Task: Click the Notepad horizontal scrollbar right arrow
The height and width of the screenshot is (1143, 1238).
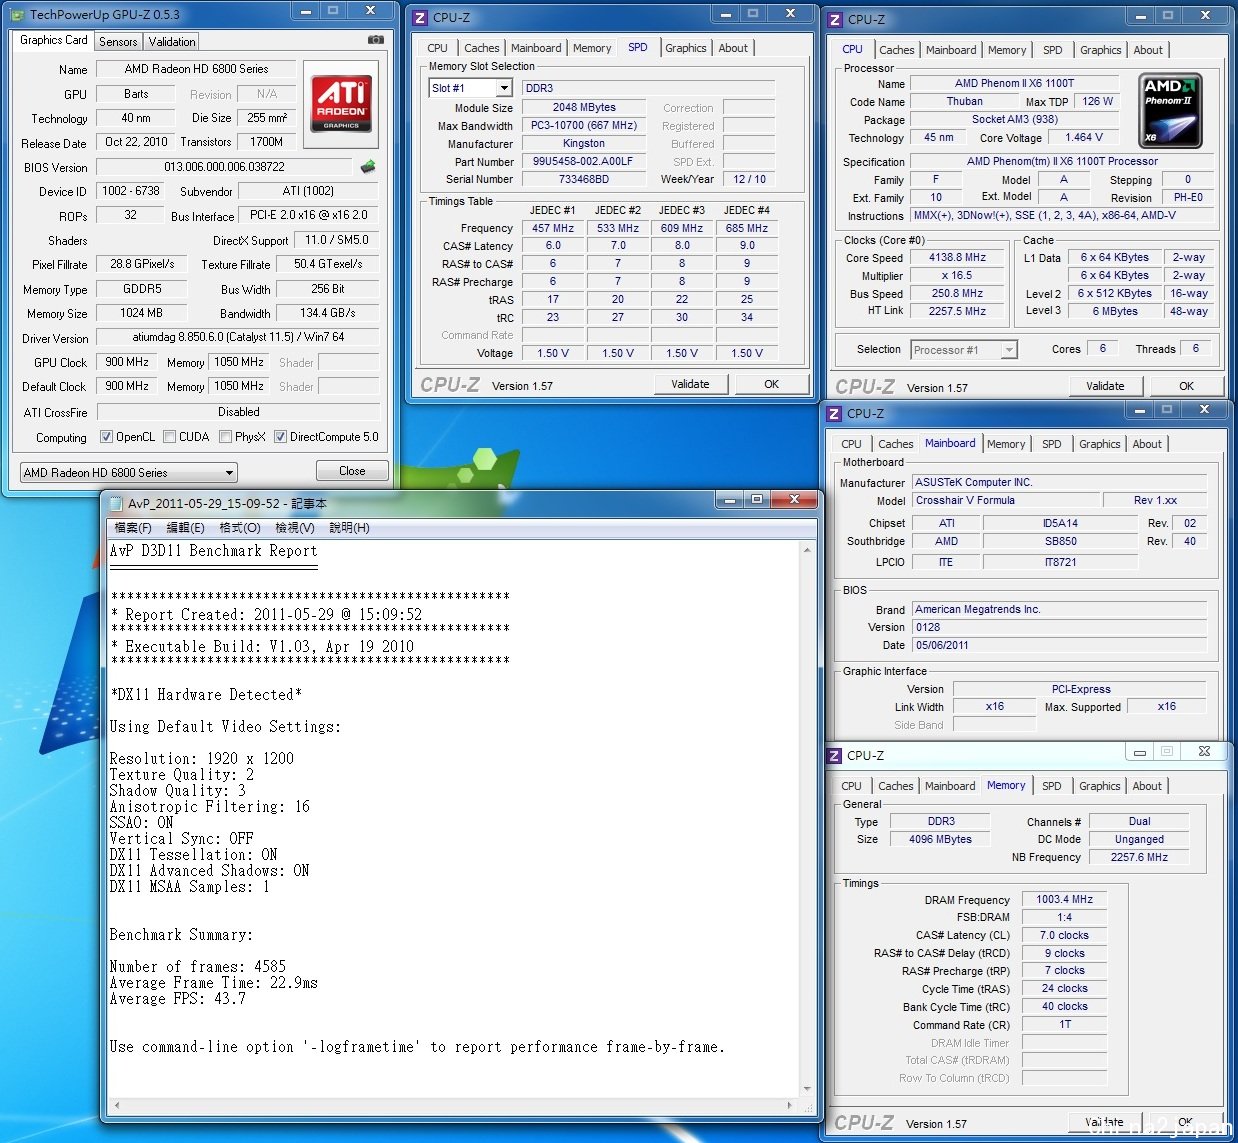Action: 790,1106
